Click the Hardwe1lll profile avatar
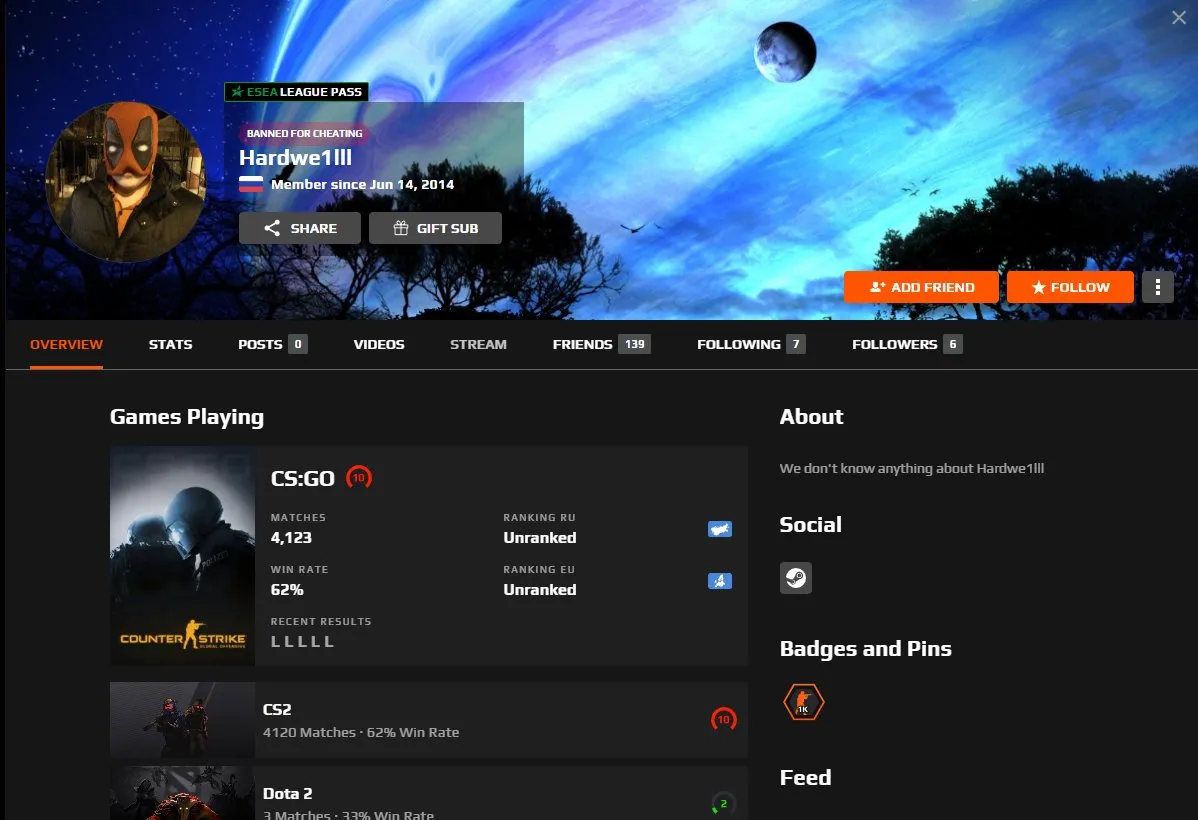Screen dimensions: 1198x820 click(x=125, y=182)
